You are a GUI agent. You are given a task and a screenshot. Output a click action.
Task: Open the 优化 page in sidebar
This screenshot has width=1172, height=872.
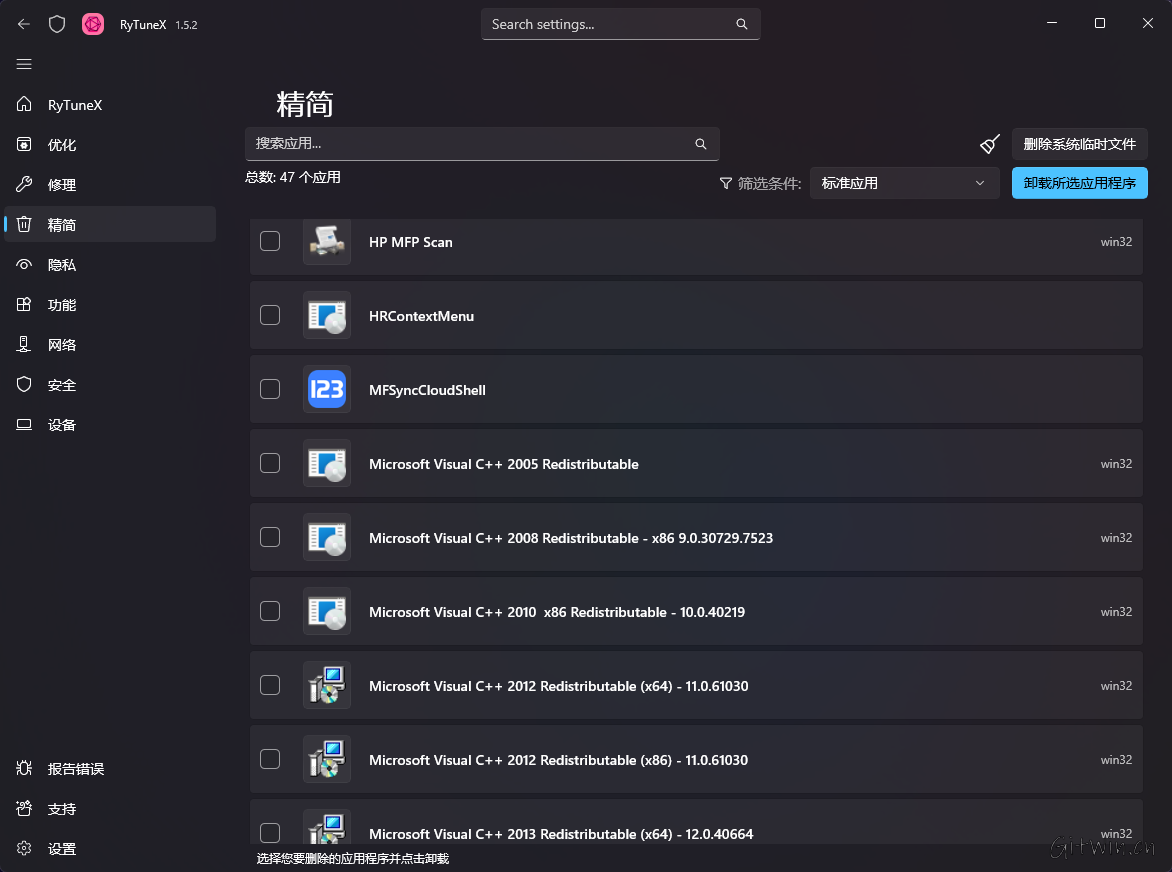tap(62, 145)
